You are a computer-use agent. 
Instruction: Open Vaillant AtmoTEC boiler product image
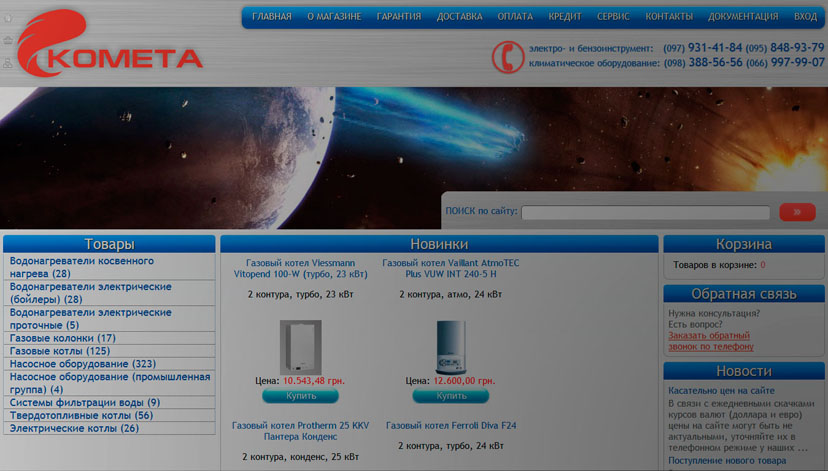click(450, 347)
